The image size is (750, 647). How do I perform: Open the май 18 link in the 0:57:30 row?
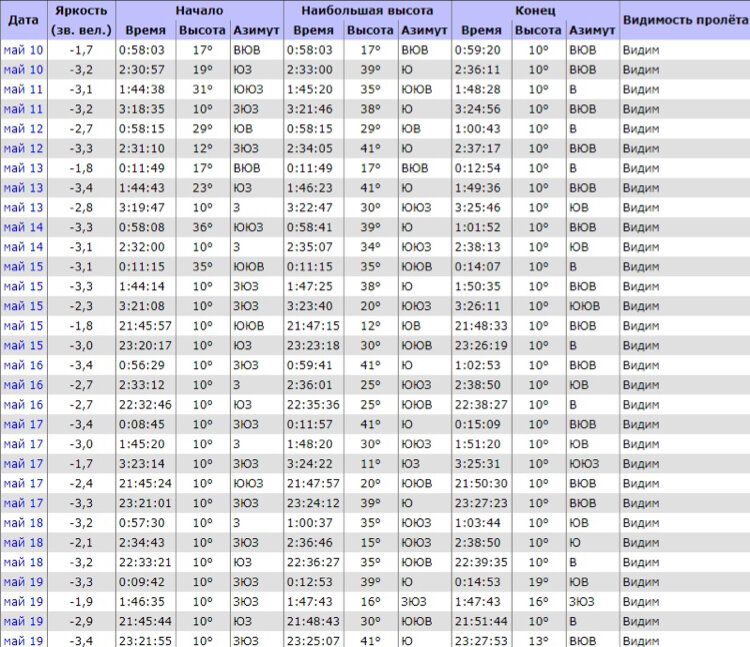23,523
